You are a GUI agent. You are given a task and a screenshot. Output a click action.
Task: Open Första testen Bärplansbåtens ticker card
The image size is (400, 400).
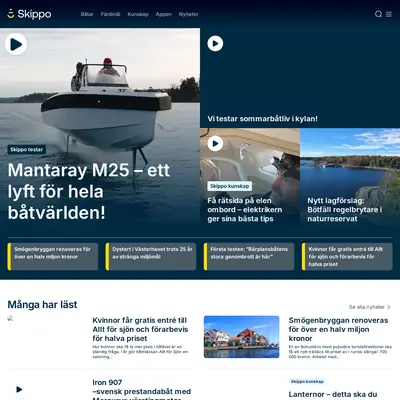tap(249, 256)
